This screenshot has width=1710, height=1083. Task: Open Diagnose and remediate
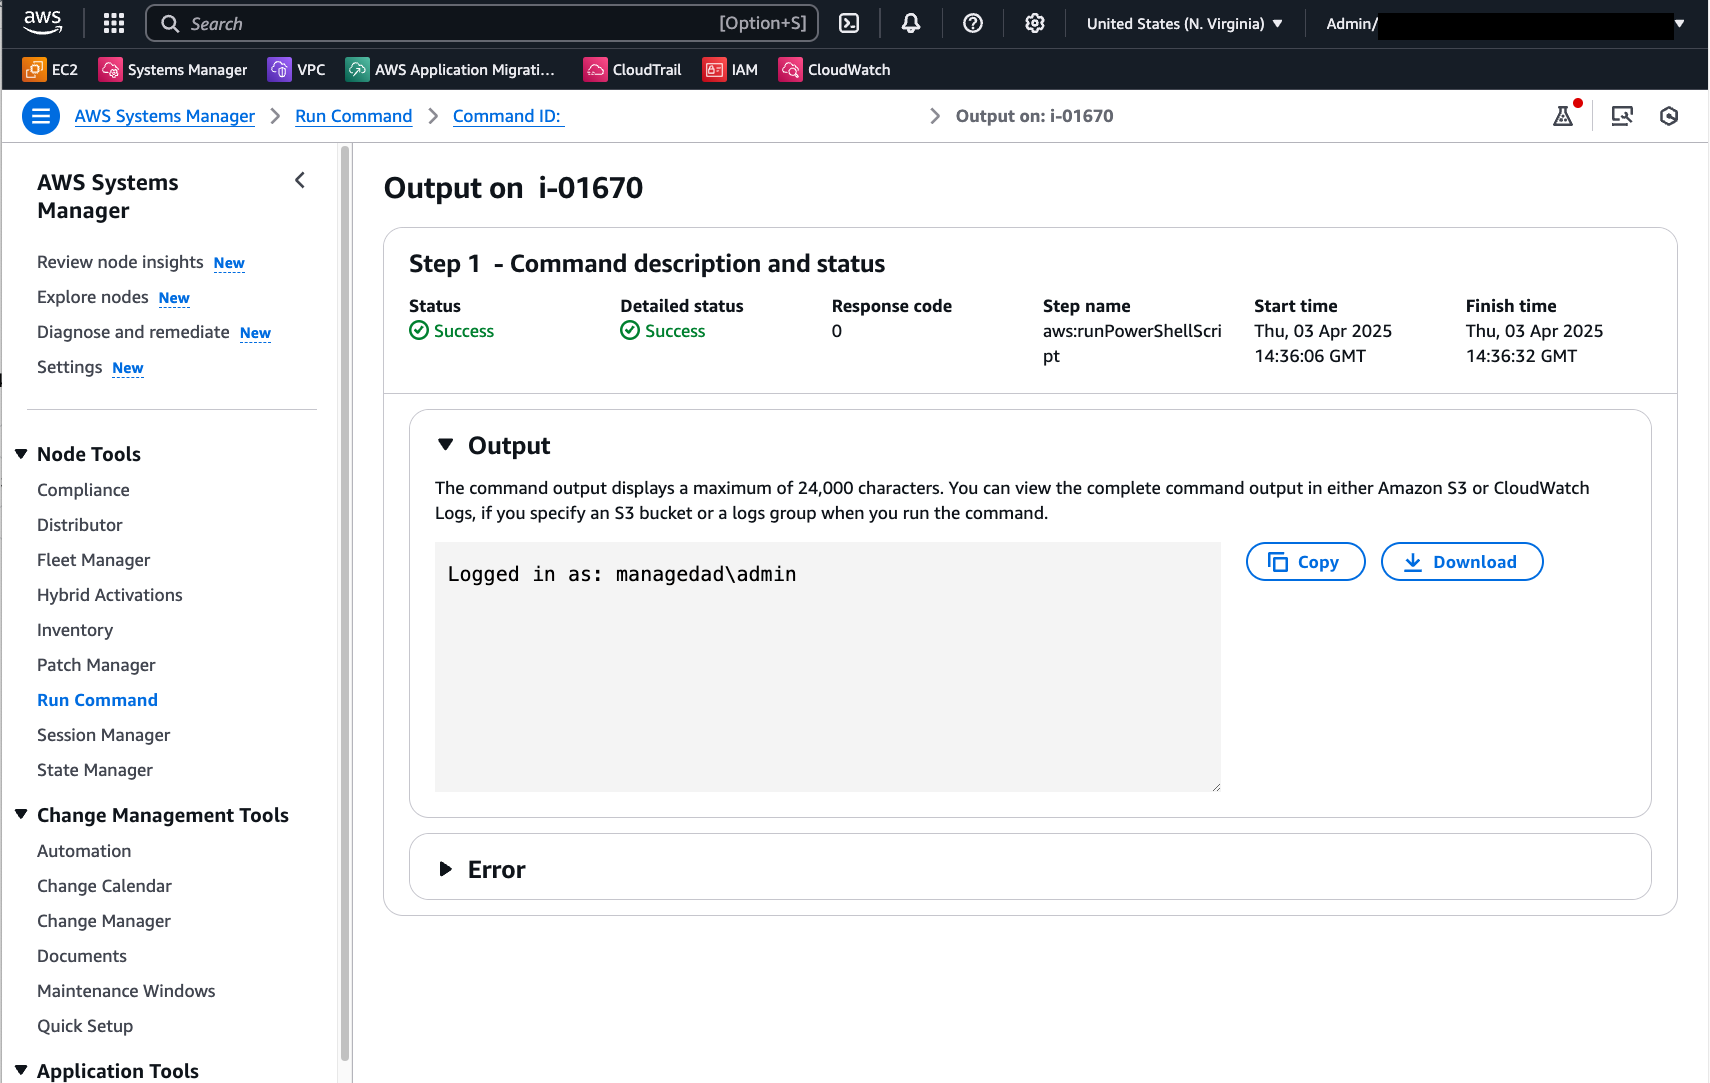click(133, 332)
